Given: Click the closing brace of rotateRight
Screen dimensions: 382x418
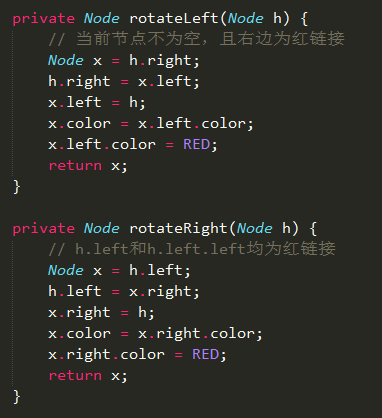Looking at the screenshot, I should [17, 397].
